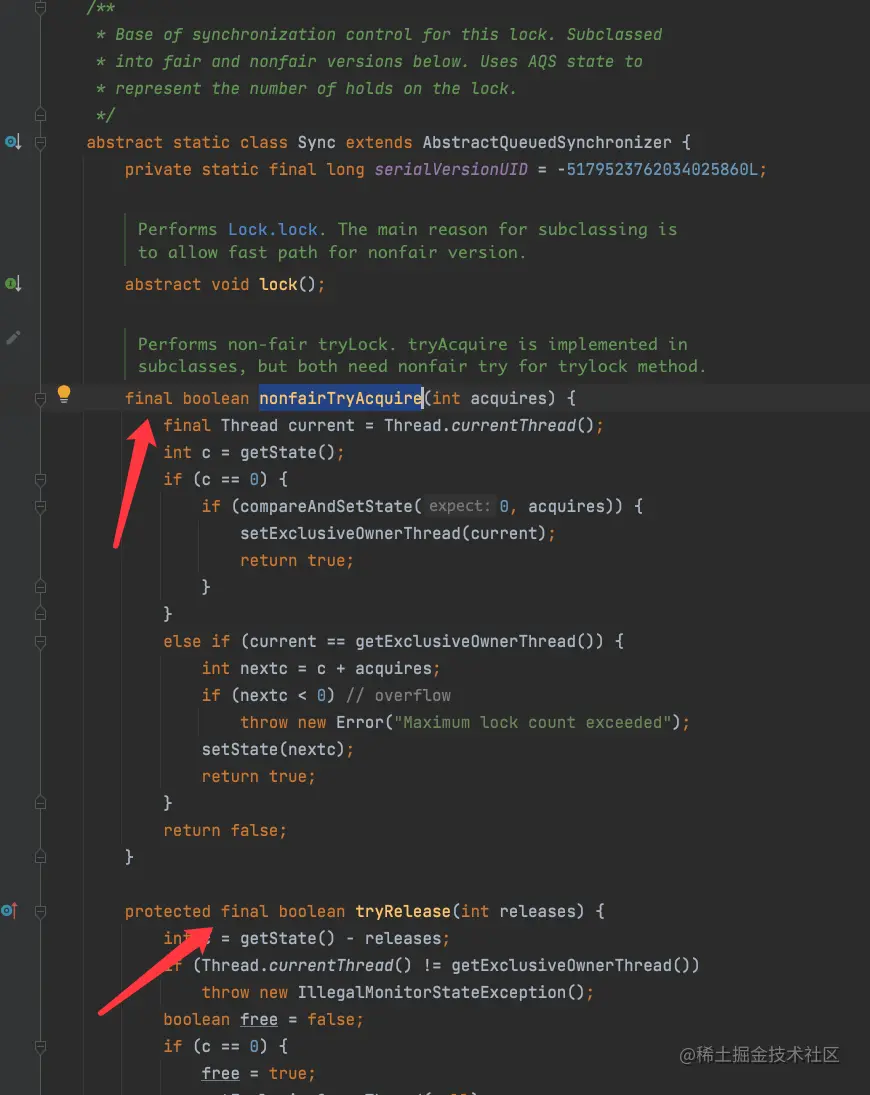Click the setState(nextc) call

(273, 749)
